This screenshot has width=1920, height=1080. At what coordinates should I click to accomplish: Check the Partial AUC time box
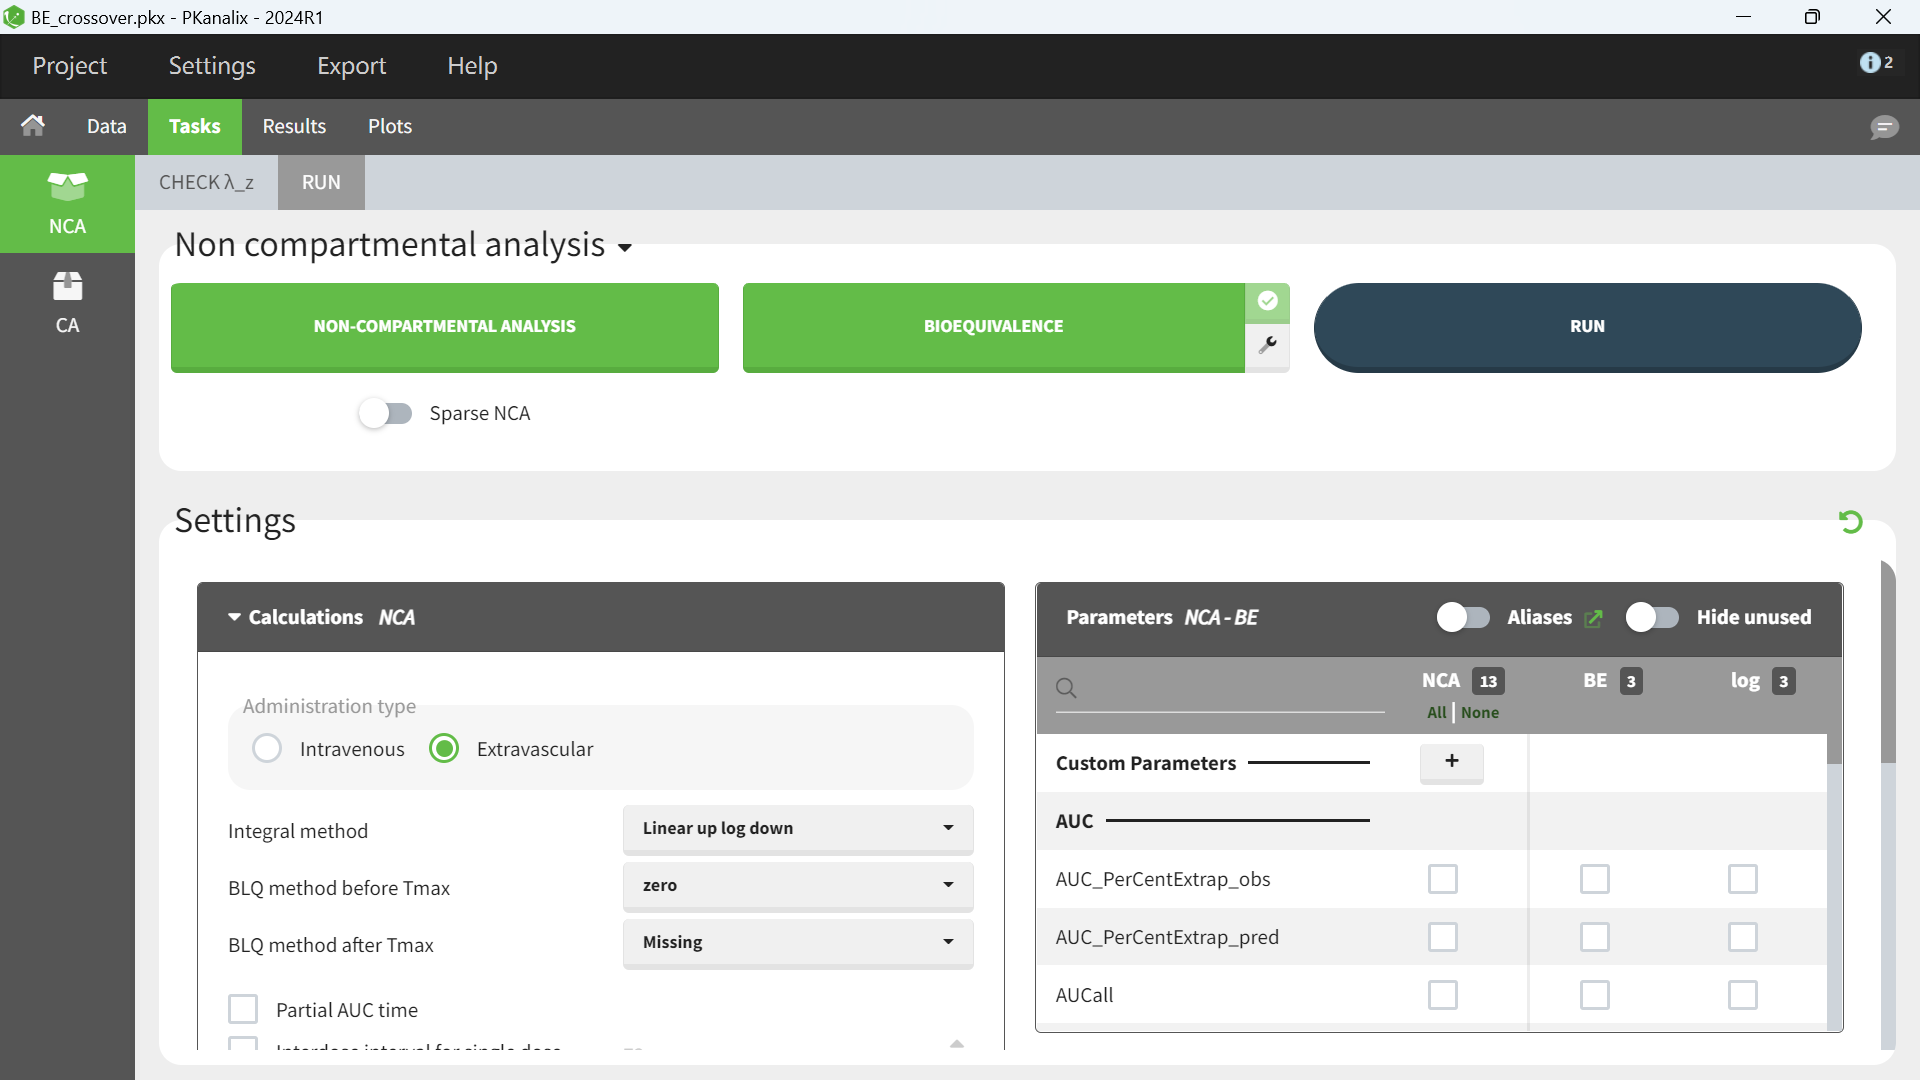(243, 1009)
